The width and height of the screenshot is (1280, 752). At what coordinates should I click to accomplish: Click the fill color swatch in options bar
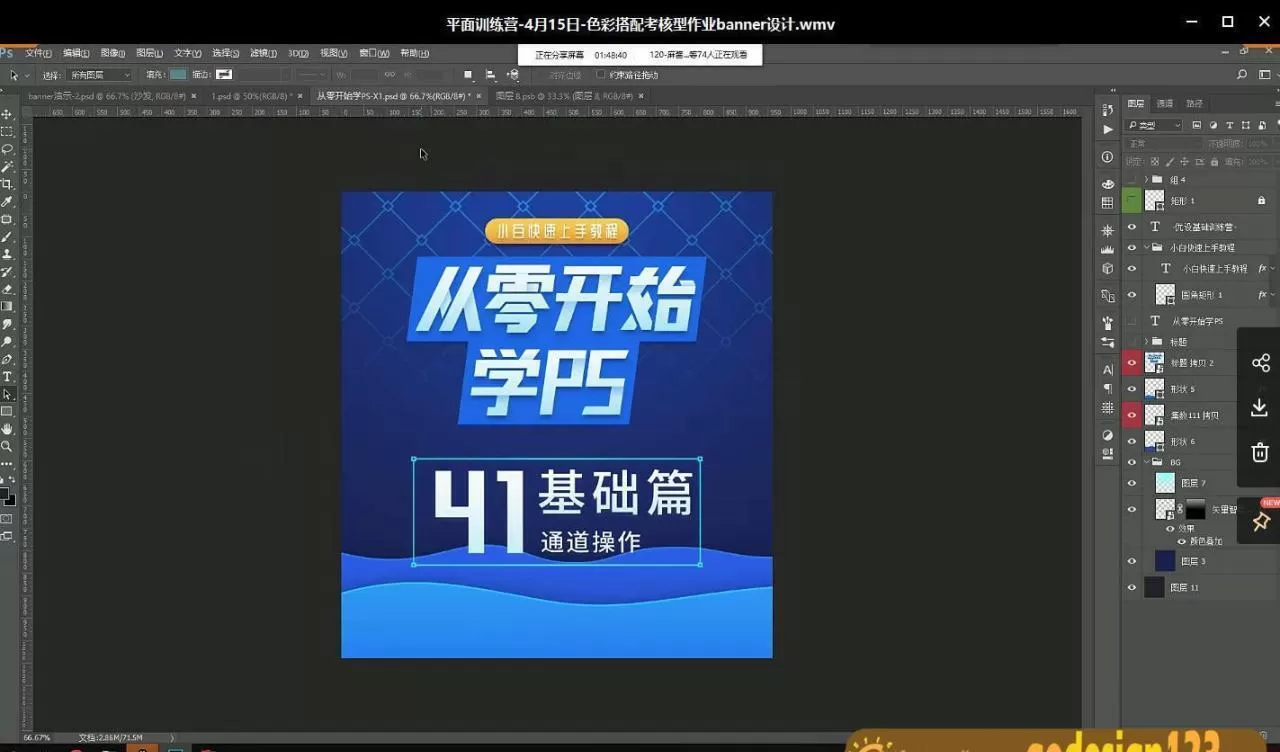[x=178, y=74]
